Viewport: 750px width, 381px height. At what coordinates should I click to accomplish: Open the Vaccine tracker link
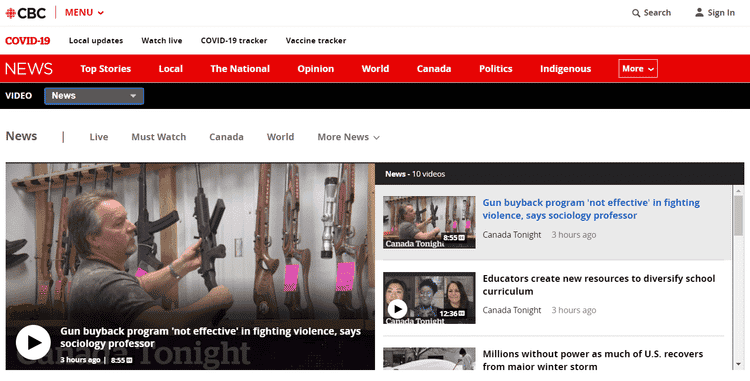[x=316, y=41]
